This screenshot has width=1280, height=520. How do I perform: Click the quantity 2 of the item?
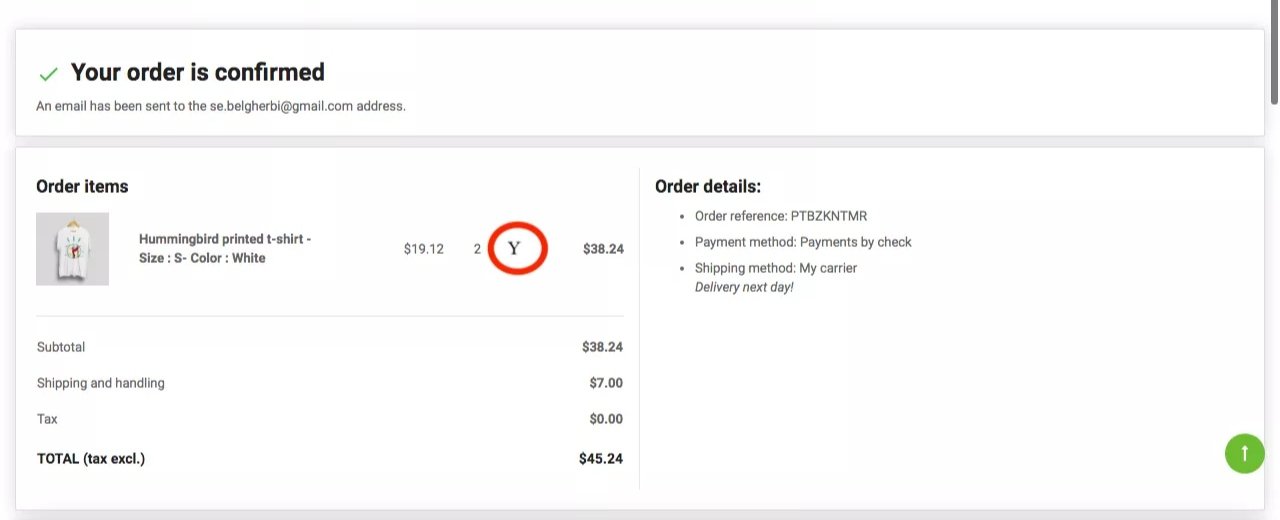[477, 249]
